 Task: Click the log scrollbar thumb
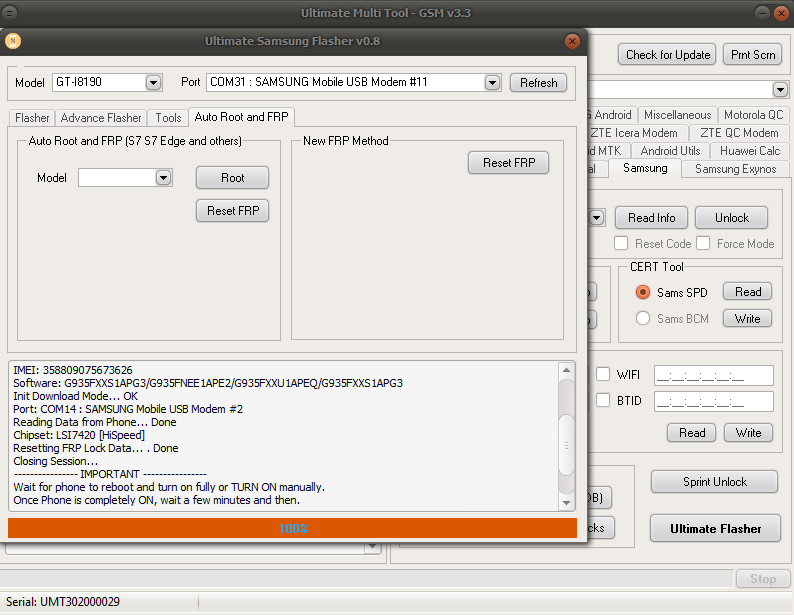tap(566, 445)
